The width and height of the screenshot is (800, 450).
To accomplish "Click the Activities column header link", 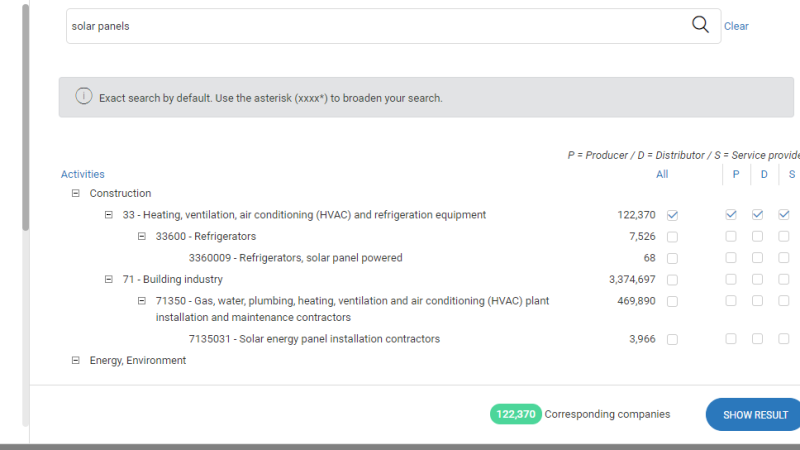I will point(83,174).
